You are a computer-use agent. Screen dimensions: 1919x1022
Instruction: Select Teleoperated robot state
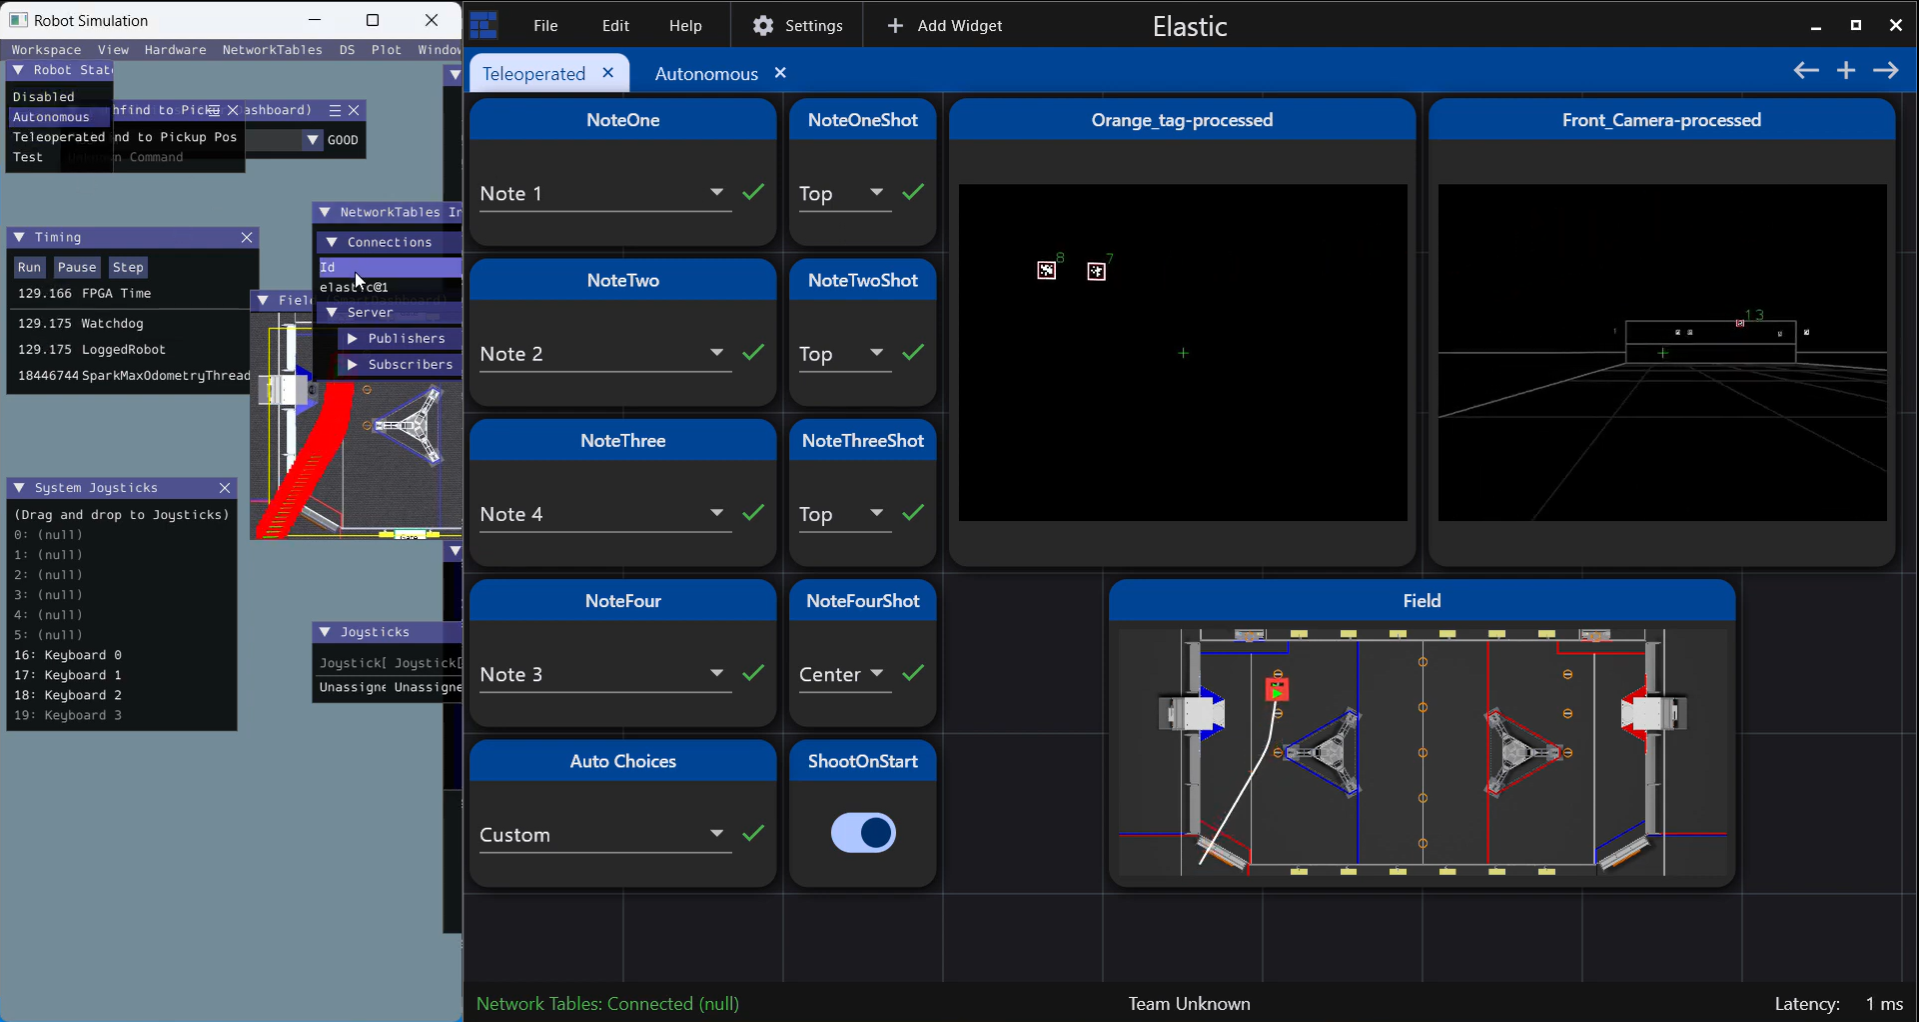(58, 137)
